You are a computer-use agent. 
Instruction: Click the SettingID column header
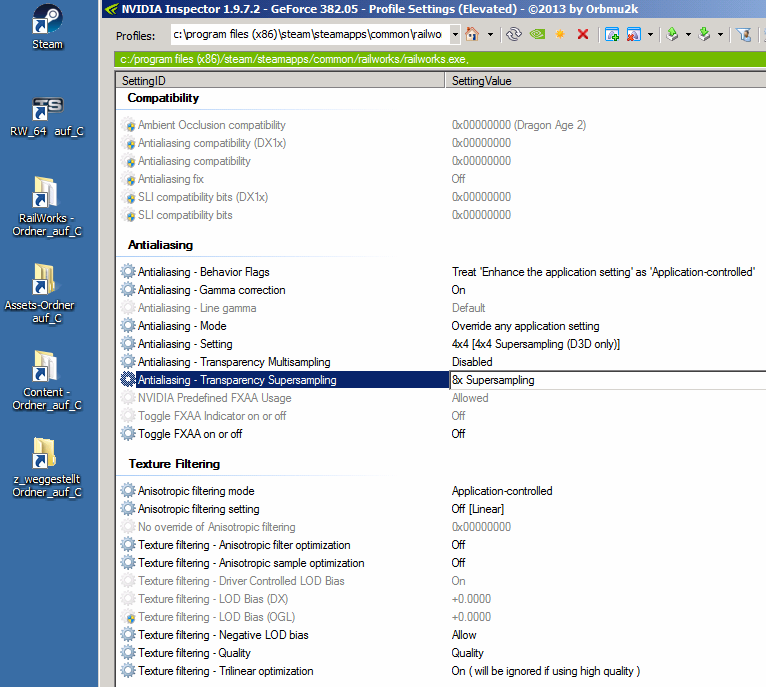280,81
